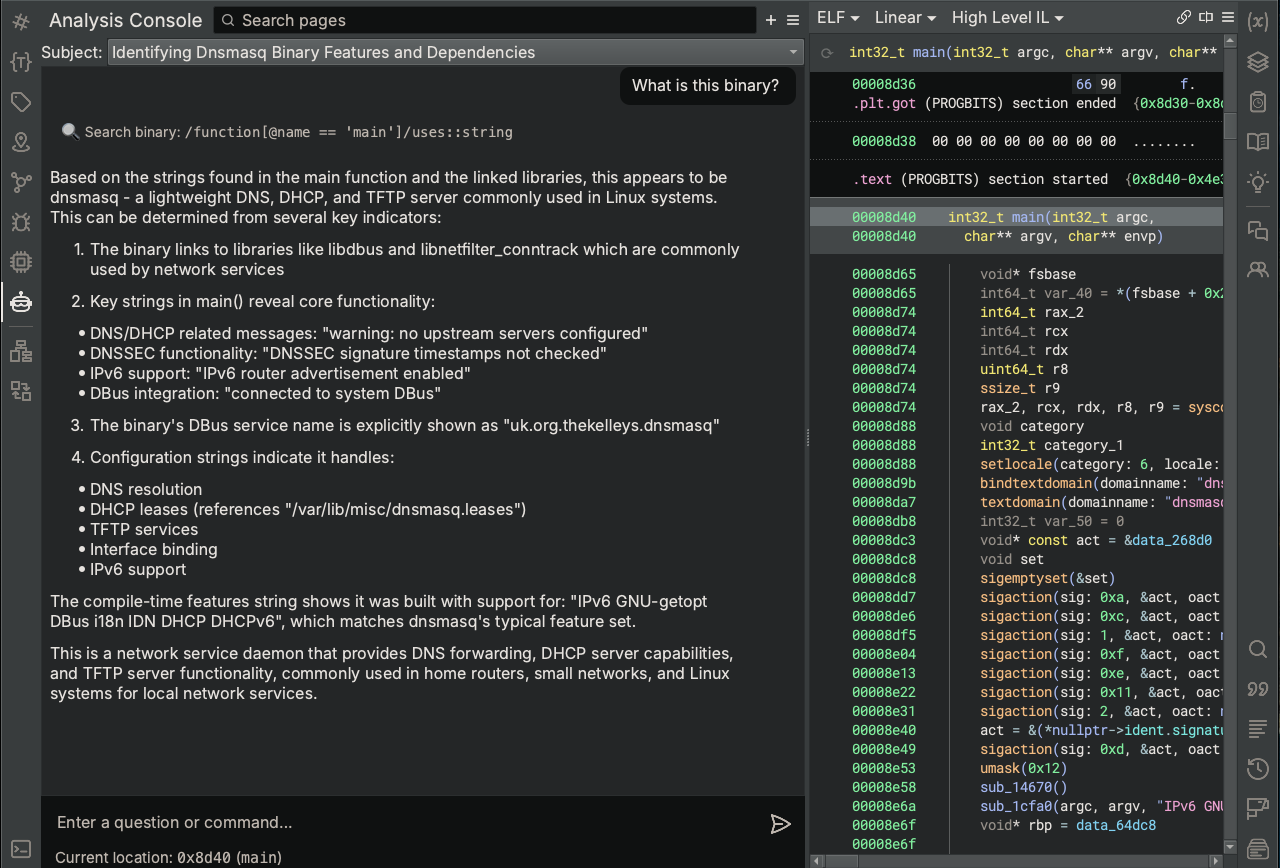Click the data_64dc8 reference
The width and height of the screenshot is (1280, 868).
point(1115,825)
